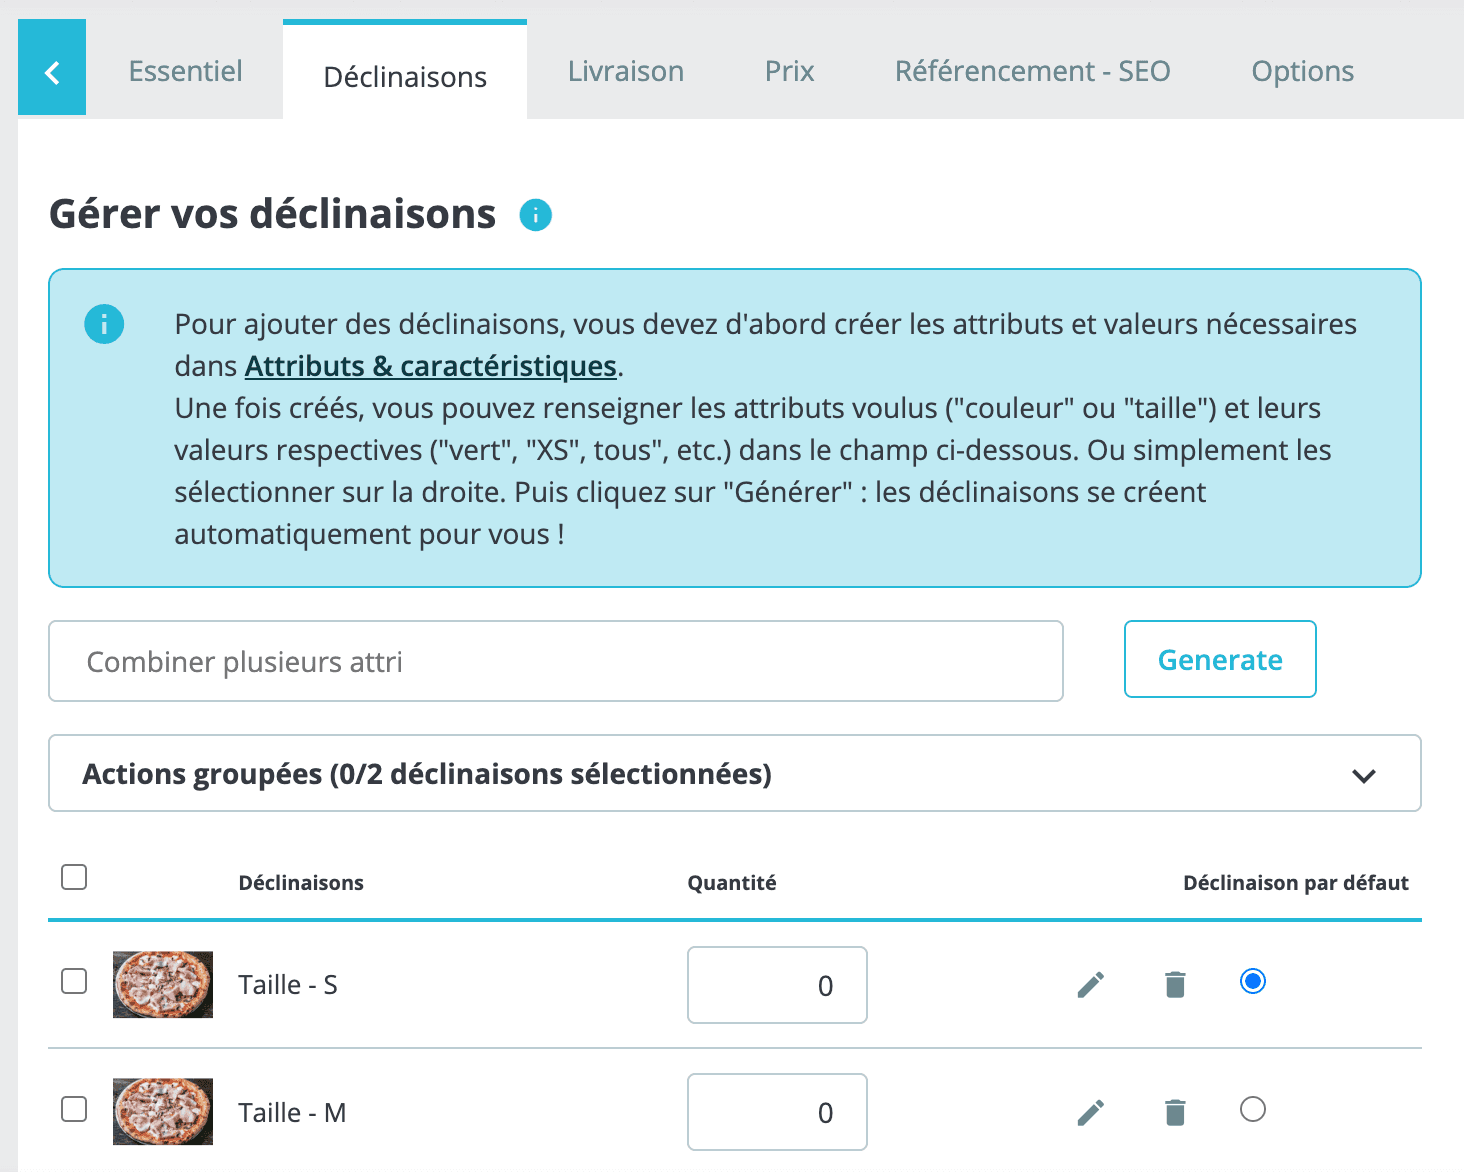Delete the Taille - S declination
Viewport: 1464px width, 1172px height.
[1174, 984]
